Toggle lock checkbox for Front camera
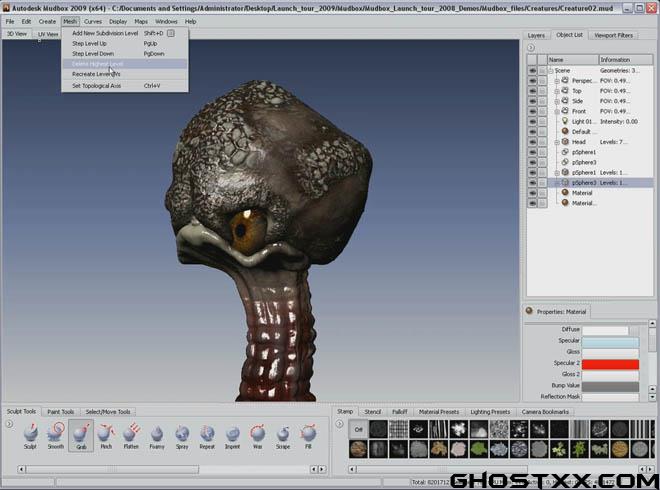Viewport: 660px width, 490px height. (x=543, y=111)
